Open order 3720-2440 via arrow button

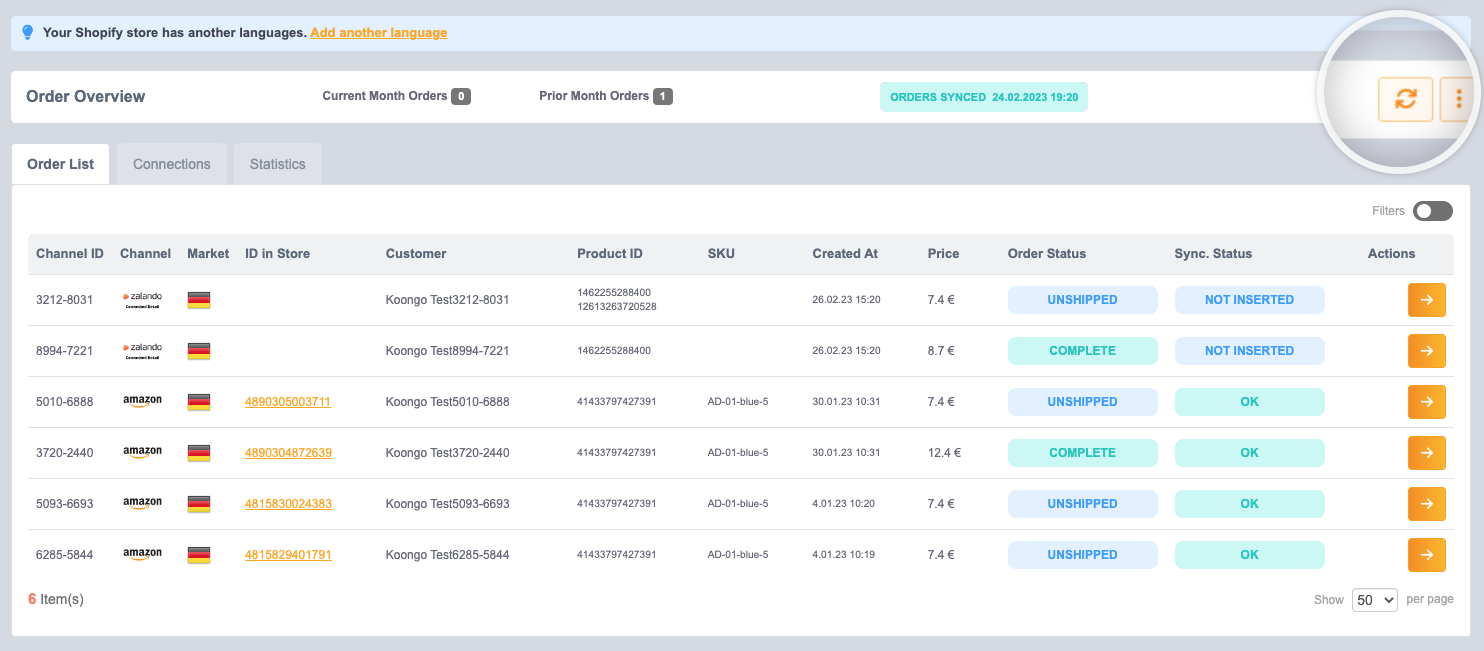[1427, 453]
